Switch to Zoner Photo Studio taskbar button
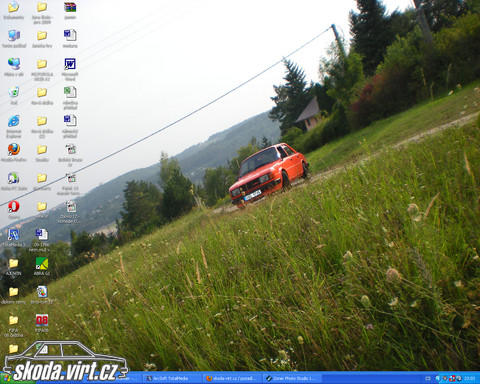Image resolution: width=480 pixels, height=384 pixels. (x=291, y=379)
